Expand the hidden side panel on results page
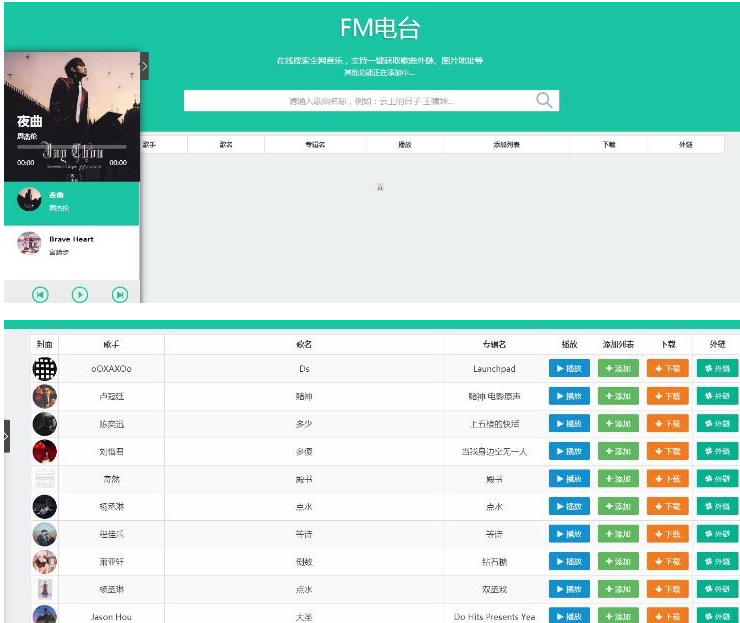This screenshot has width=740, height=623. point(6,436)
